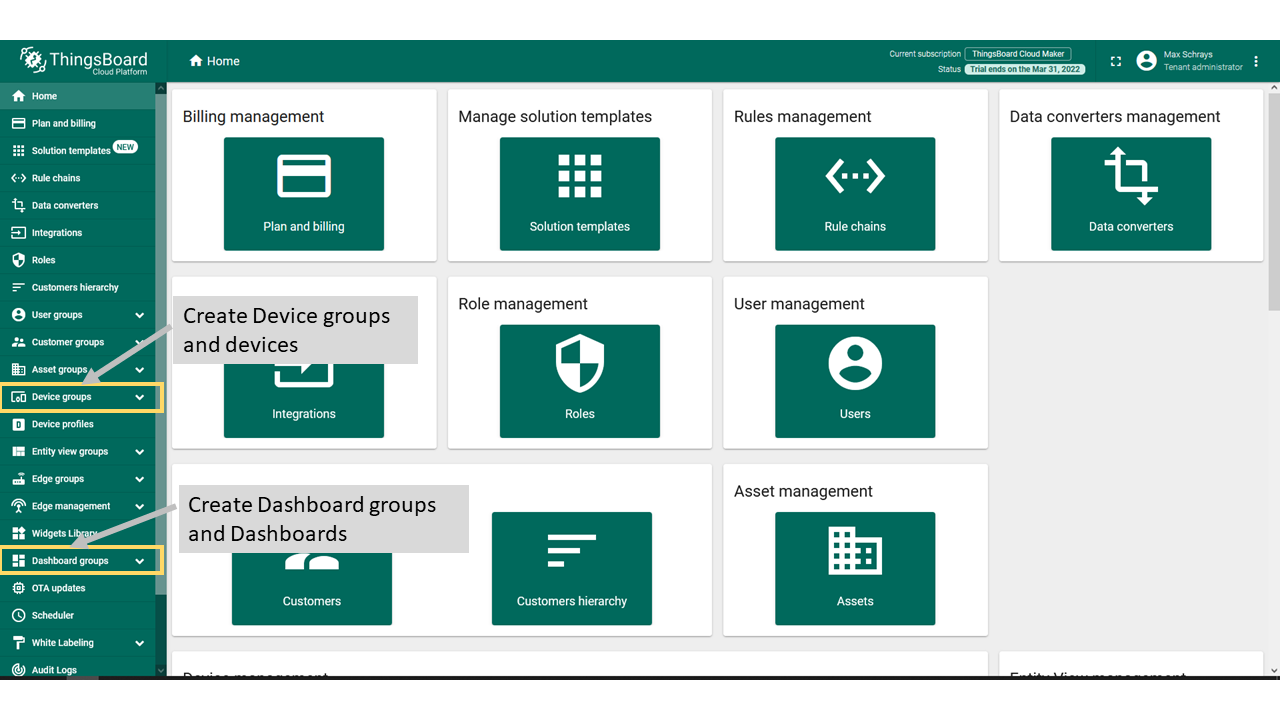Expand the Dashboard groups chevron
The height and width of the screenshot is (720, 1280).
click(x=140, y=561)
